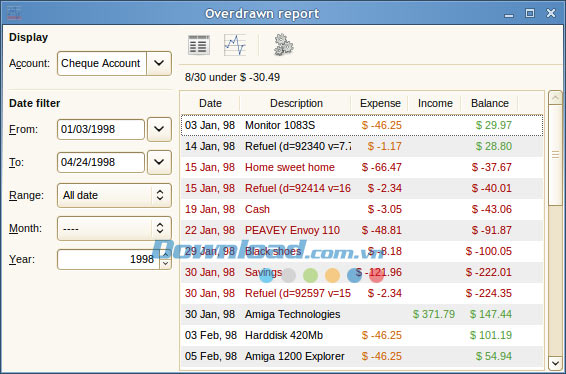Select the Amiga Technologies row
The width and height of the screenshot is (566, 374).
[x=362, y=314]
